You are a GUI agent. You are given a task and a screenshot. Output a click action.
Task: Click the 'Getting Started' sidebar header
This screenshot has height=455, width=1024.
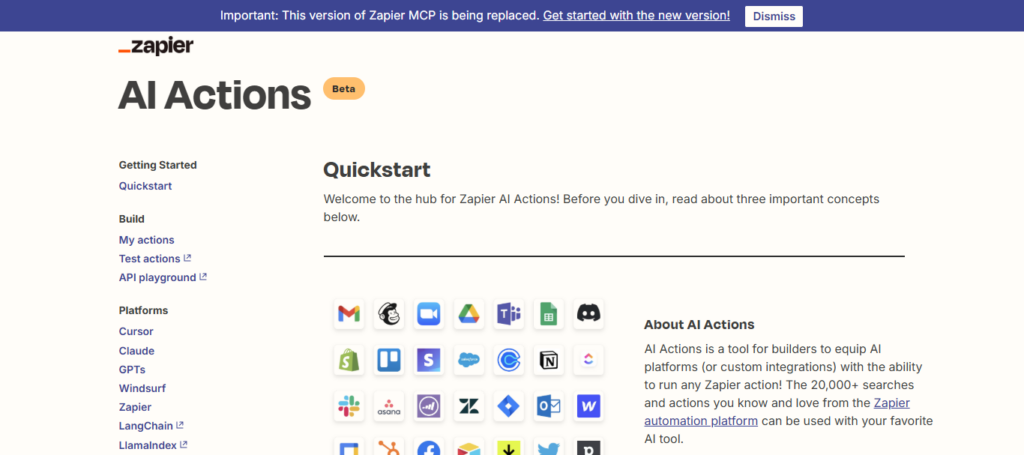tap(158, 165)
